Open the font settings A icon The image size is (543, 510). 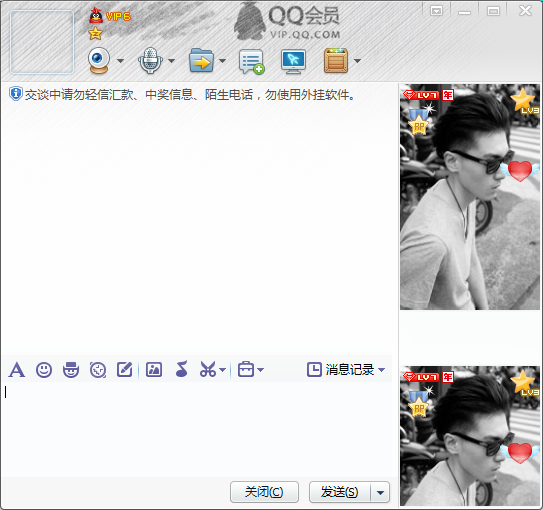pyautogui.click(x=17, y=369)
